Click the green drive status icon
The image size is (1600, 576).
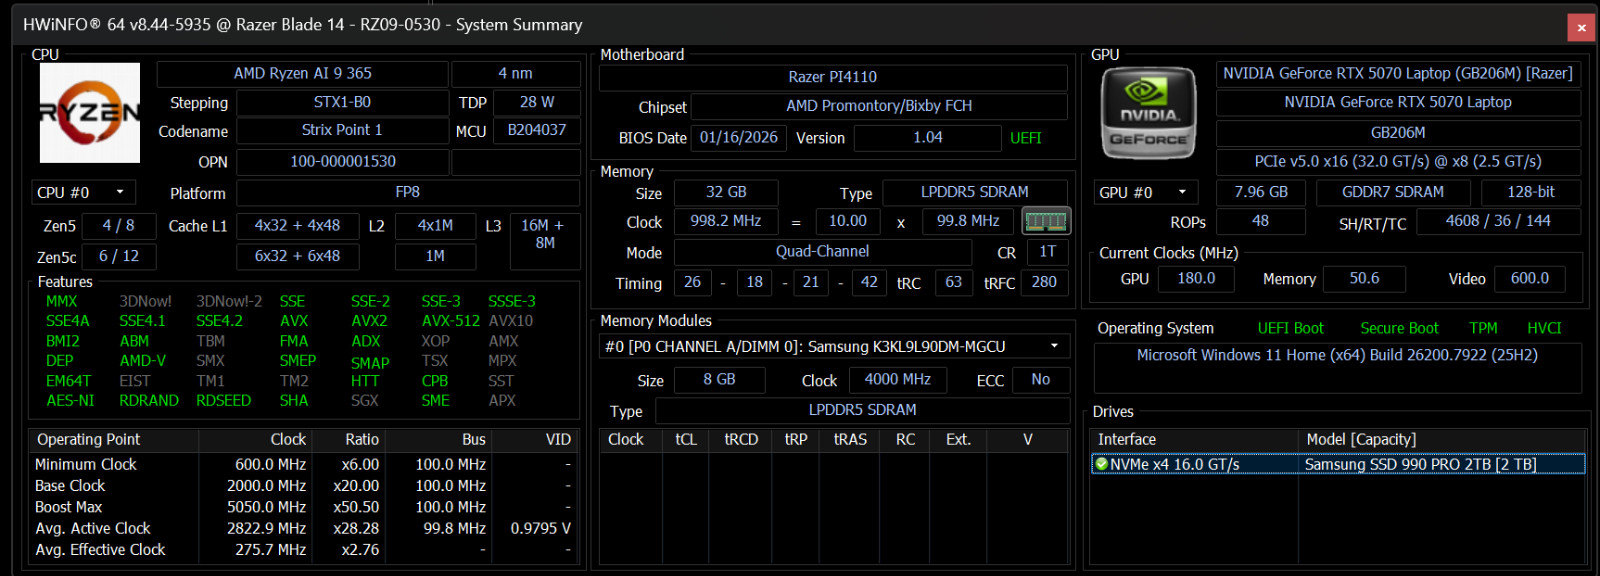[x=1101, y=464]
